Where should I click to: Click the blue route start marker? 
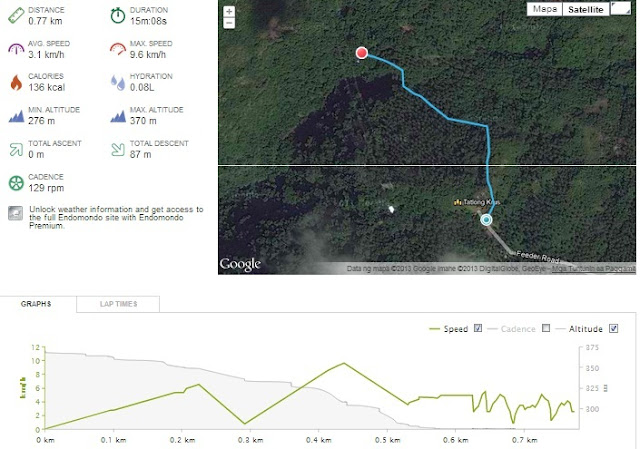(487, 220)
